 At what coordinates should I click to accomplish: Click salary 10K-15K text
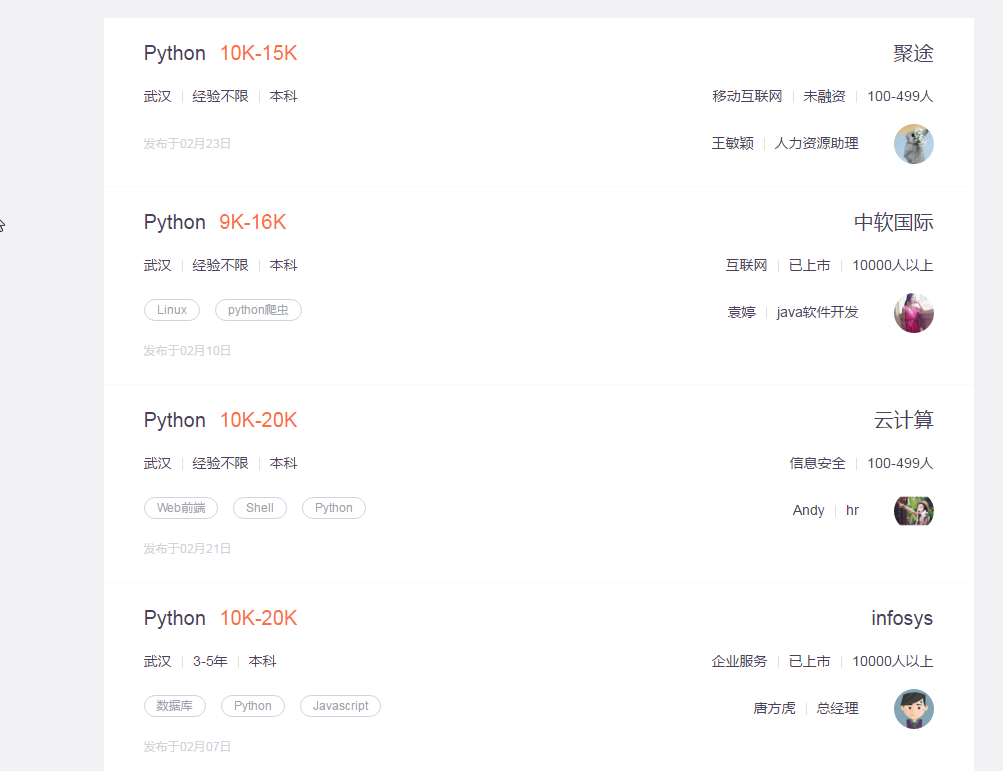[258, 53]
